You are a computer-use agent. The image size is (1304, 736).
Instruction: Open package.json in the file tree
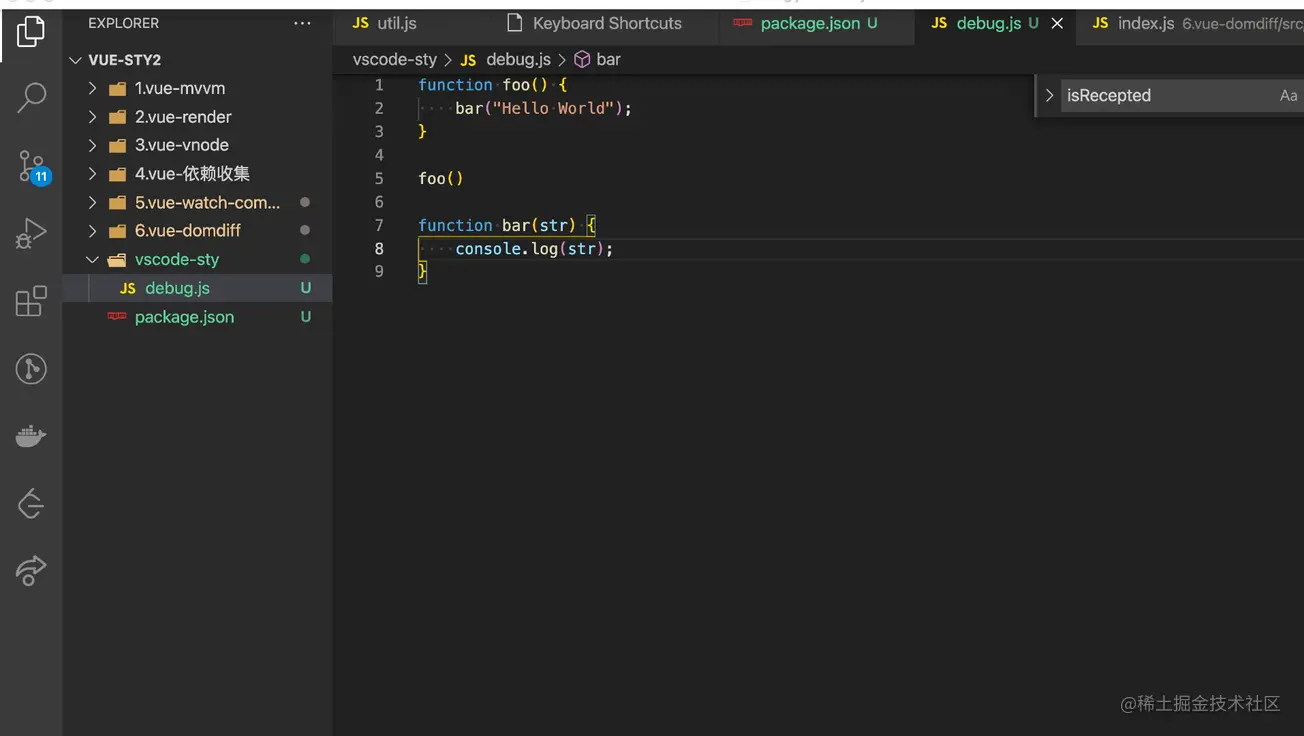click(184, 317)
